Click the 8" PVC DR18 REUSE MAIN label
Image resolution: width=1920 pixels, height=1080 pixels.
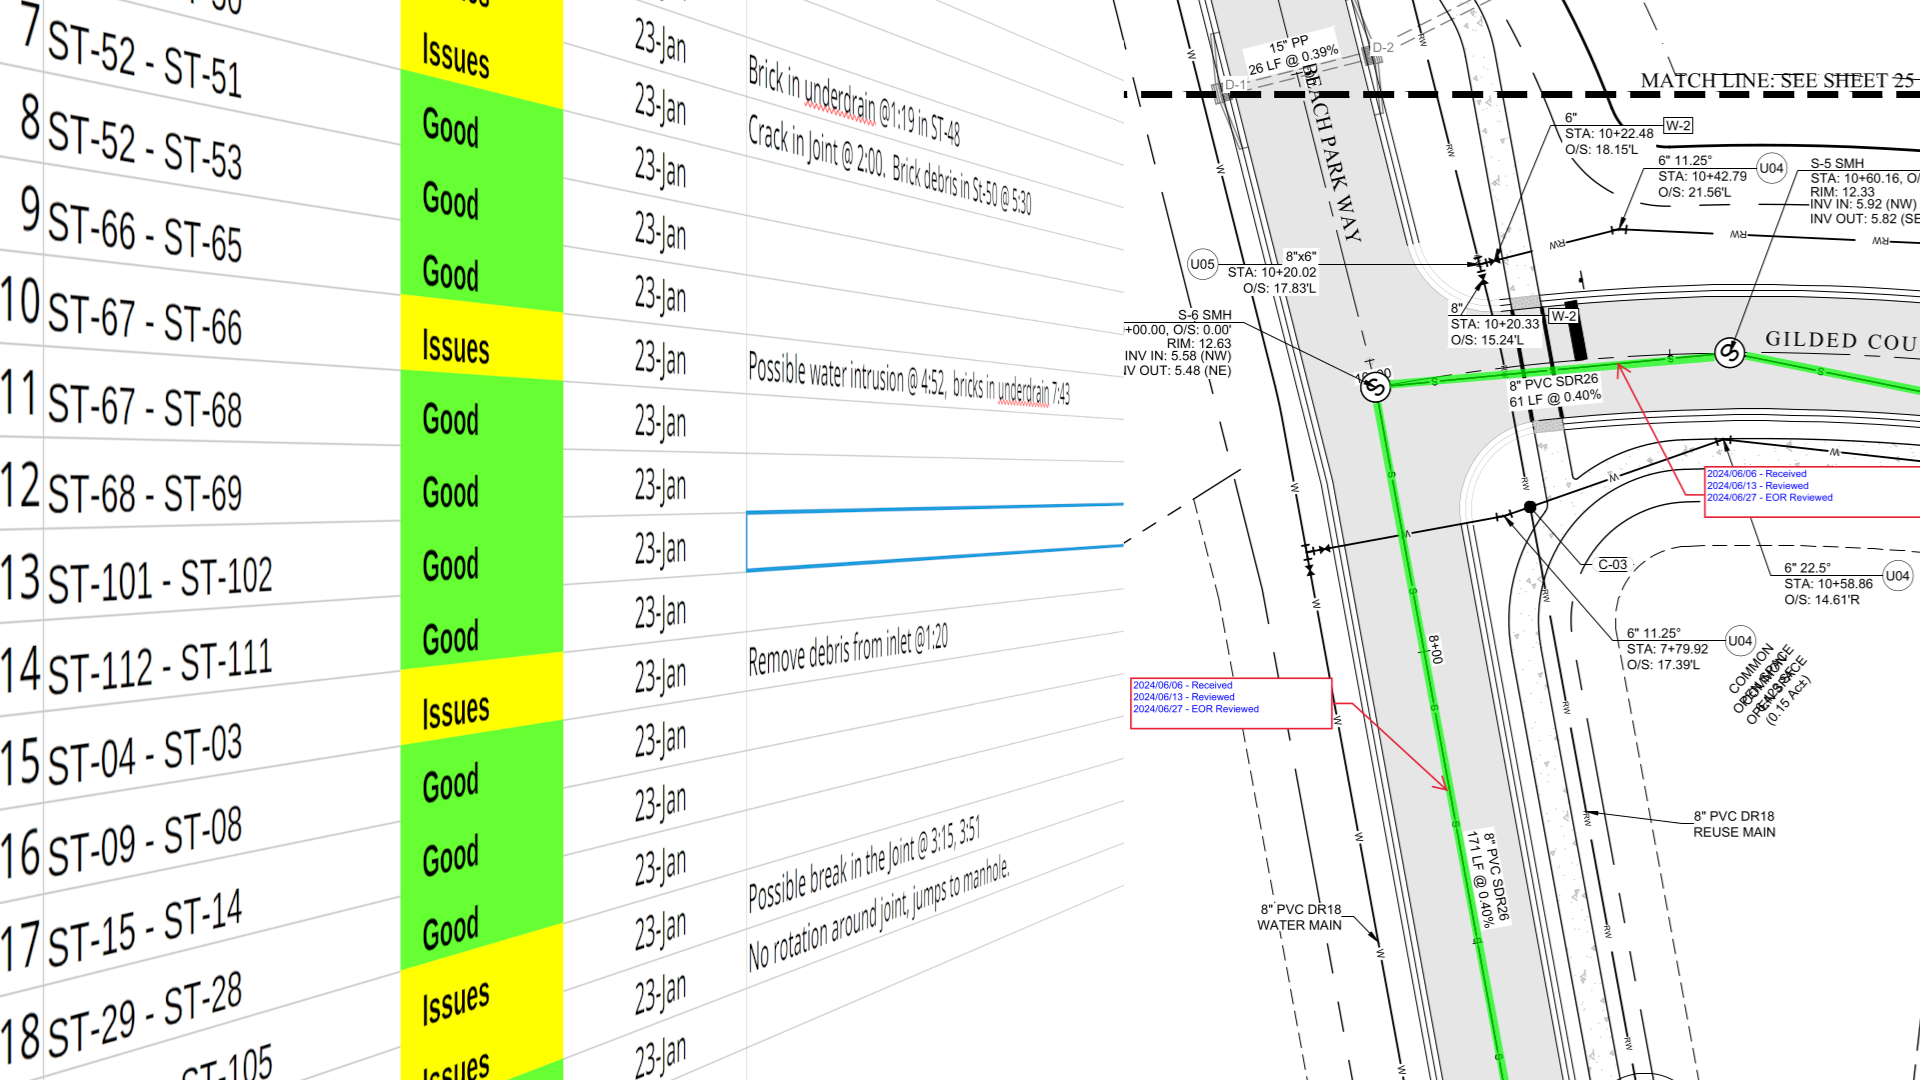pyautogui.click(x=1734, y=824)
